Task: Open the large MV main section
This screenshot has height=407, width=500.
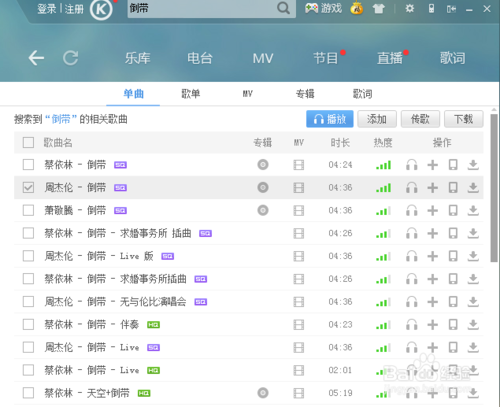Action: (x=263, y=59)
